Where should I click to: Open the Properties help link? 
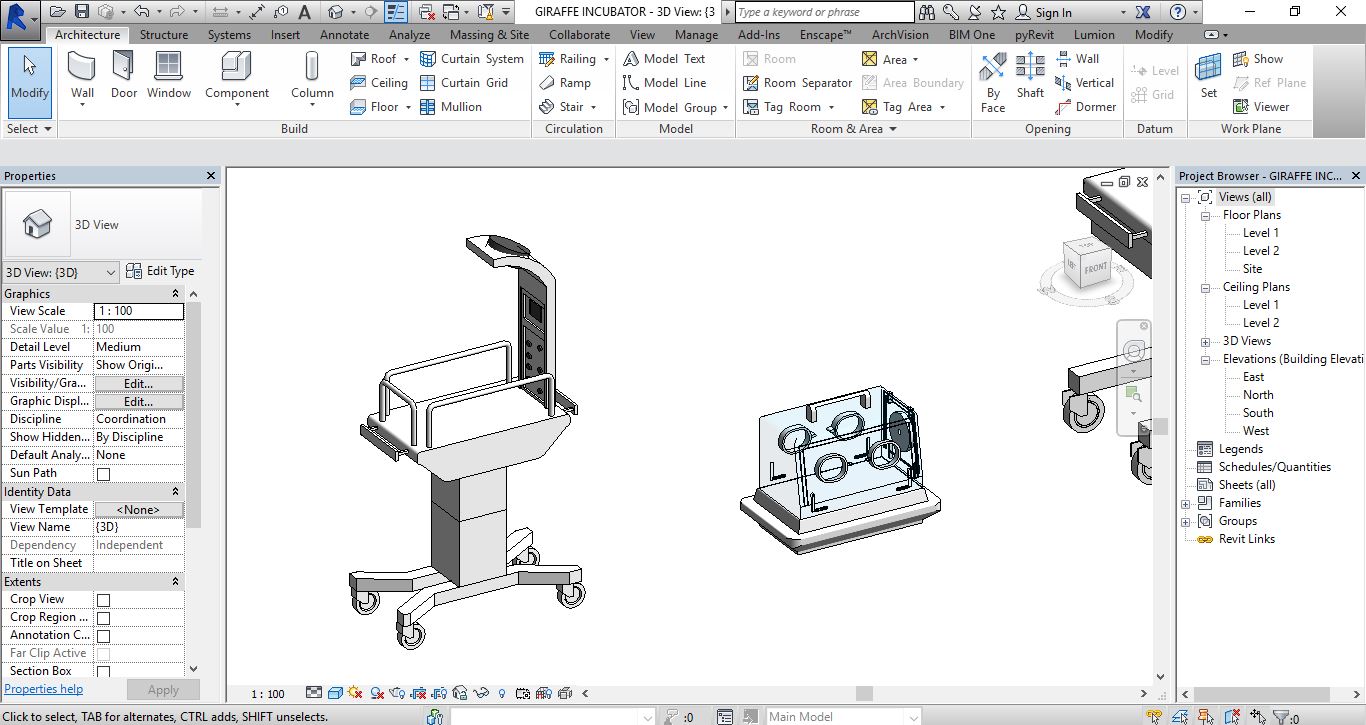point(44,689)
